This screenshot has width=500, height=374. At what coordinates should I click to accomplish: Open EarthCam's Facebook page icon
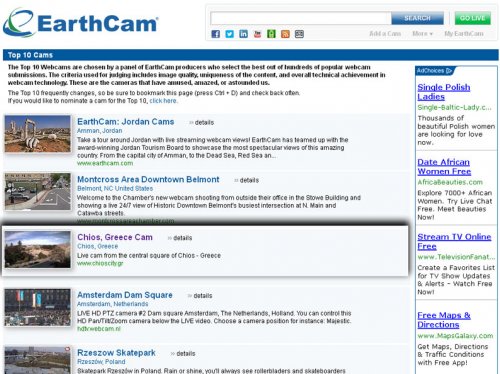(216, 34)
